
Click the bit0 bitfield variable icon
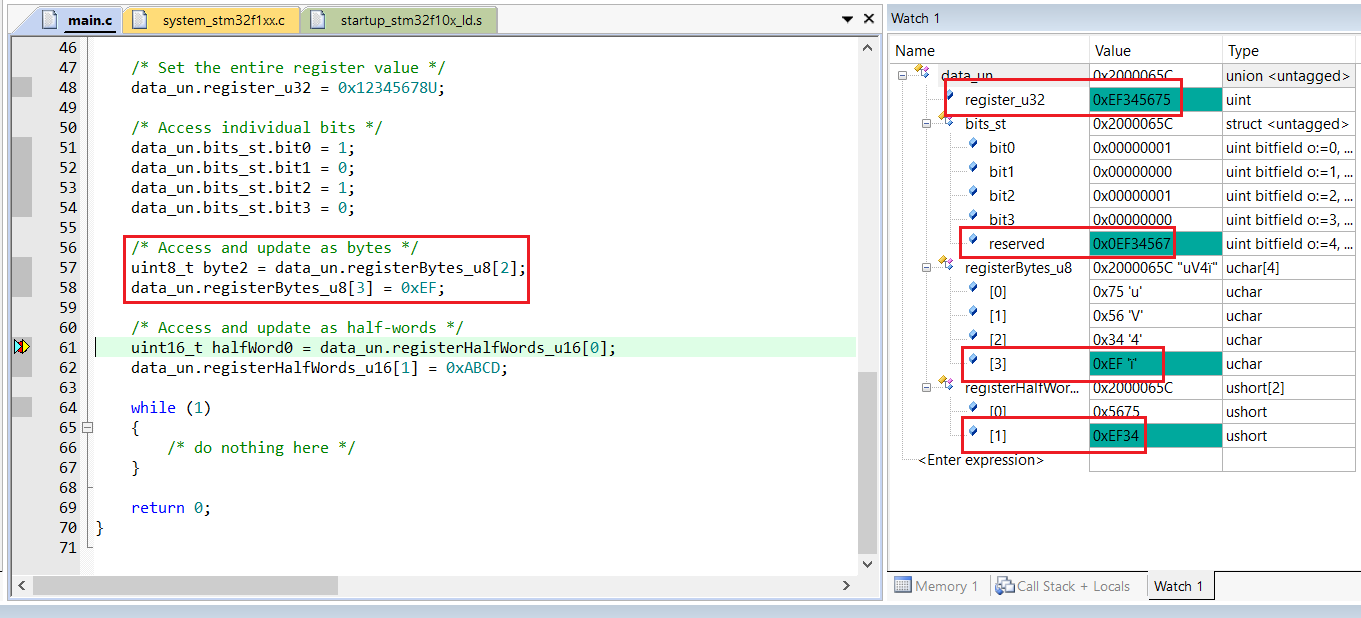pyautogui.click(x=973, y=146)
